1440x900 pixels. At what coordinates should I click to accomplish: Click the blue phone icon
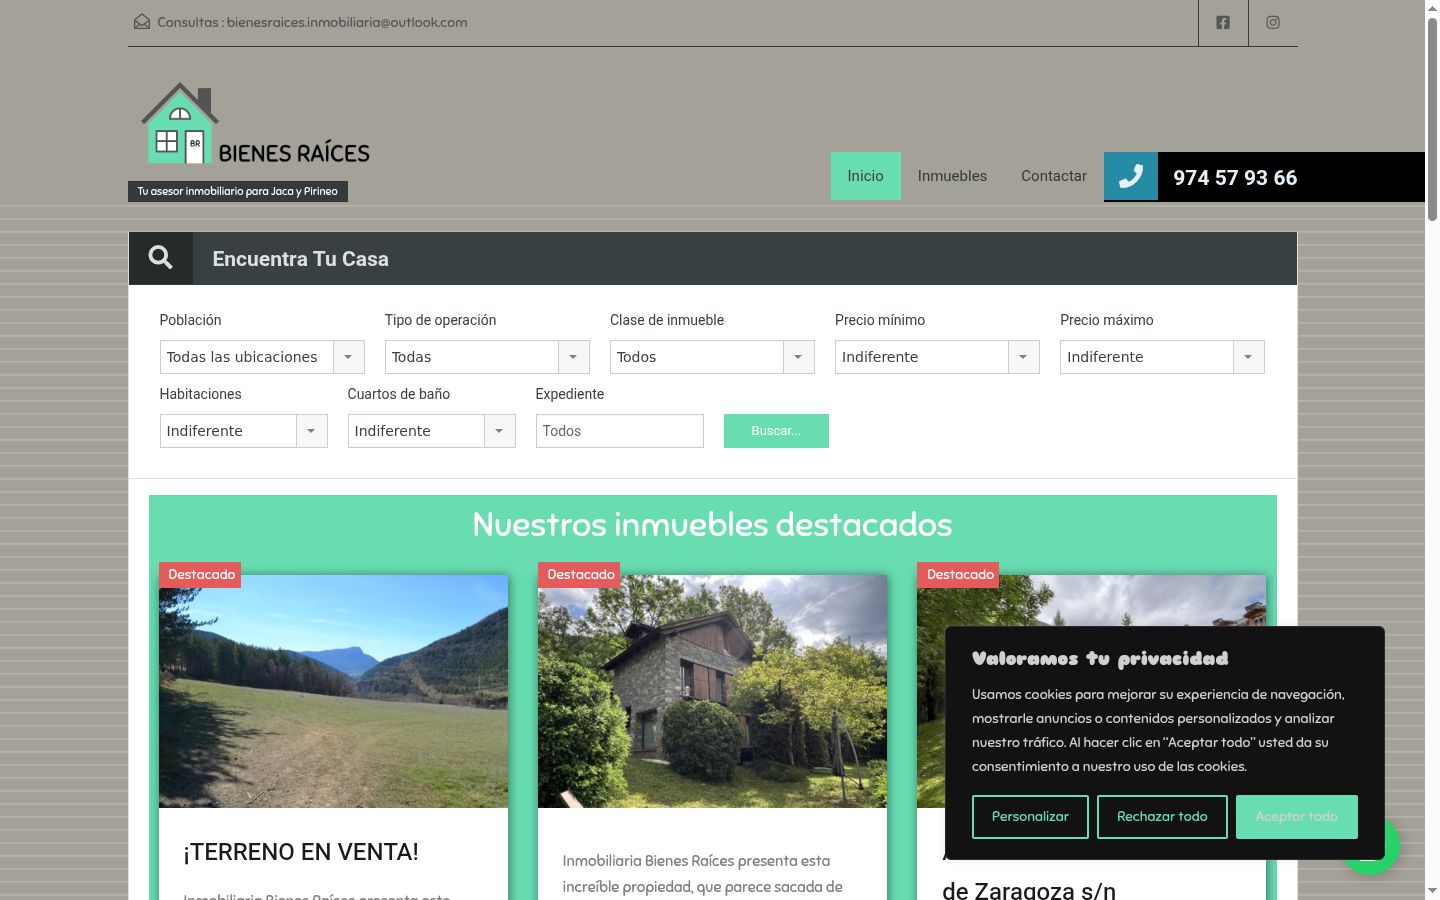pos(1131,177)
